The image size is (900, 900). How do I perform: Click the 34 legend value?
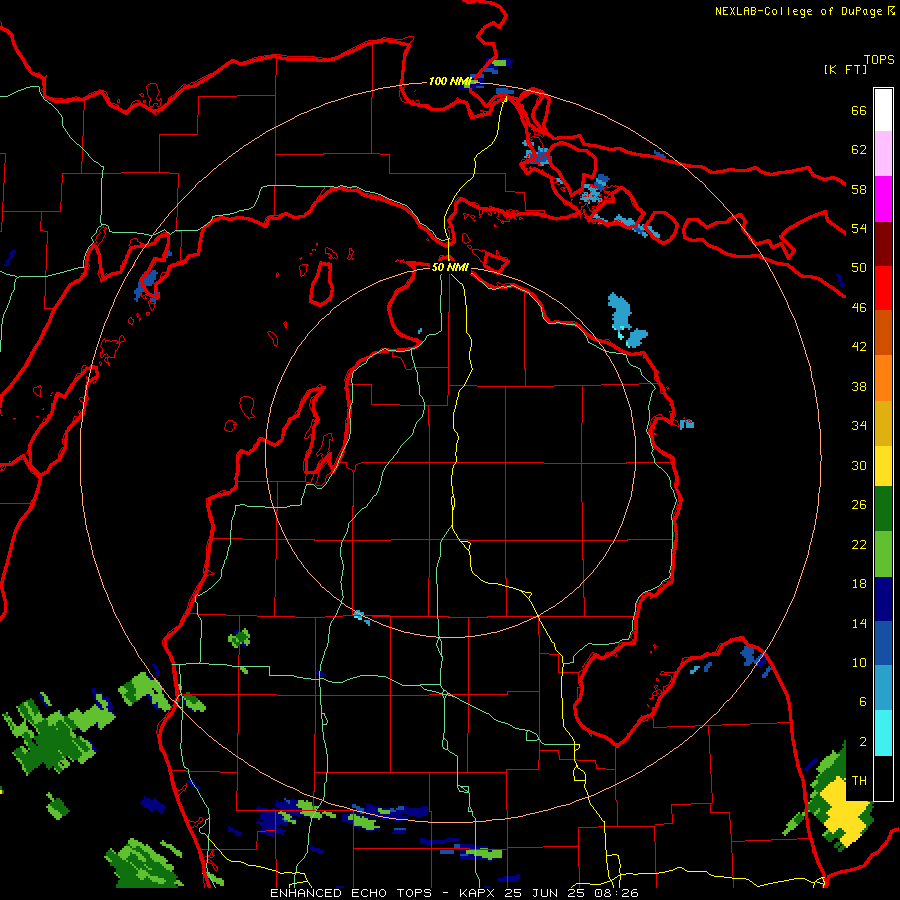(x=859, y=425)
